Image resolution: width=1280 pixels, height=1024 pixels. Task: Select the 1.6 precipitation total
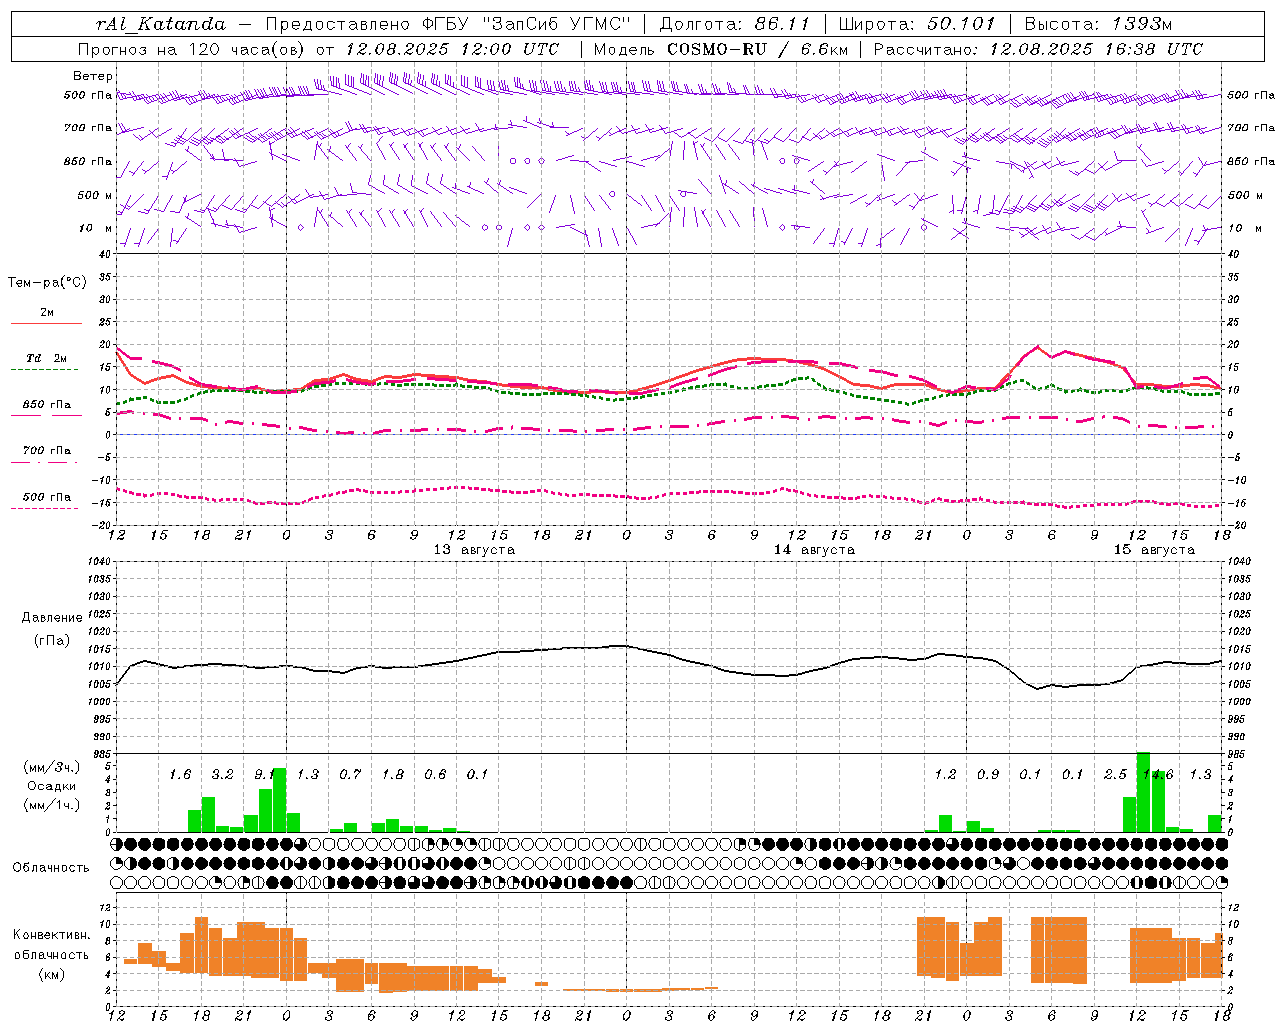(180, 775)
